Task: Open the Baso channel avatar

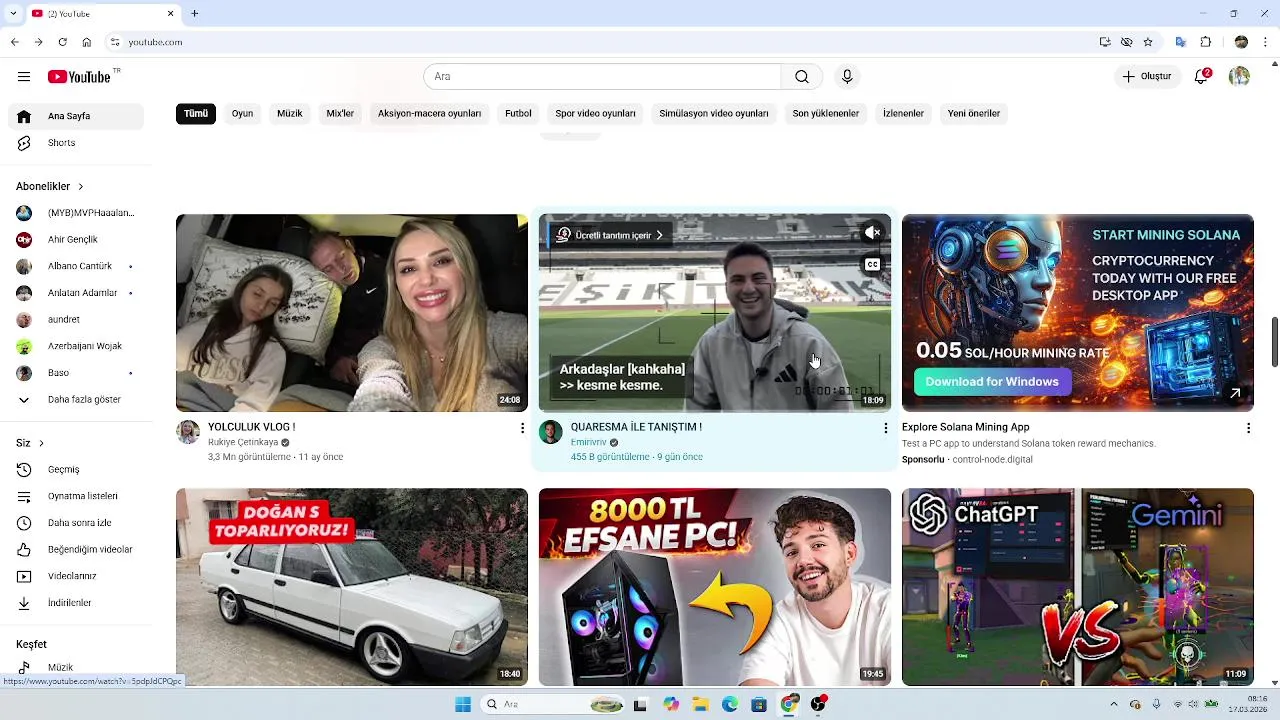Action: (x=24, y=373)
